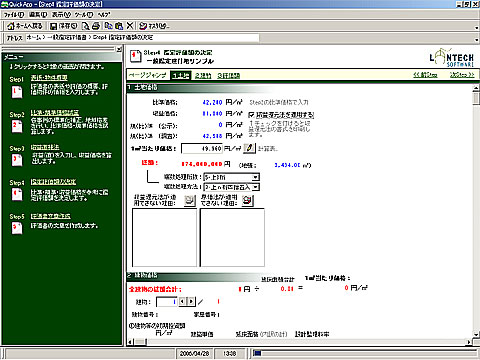Click the vertical scrollbar up arrow
Viewport: 480px width, 360px height.
476,88
